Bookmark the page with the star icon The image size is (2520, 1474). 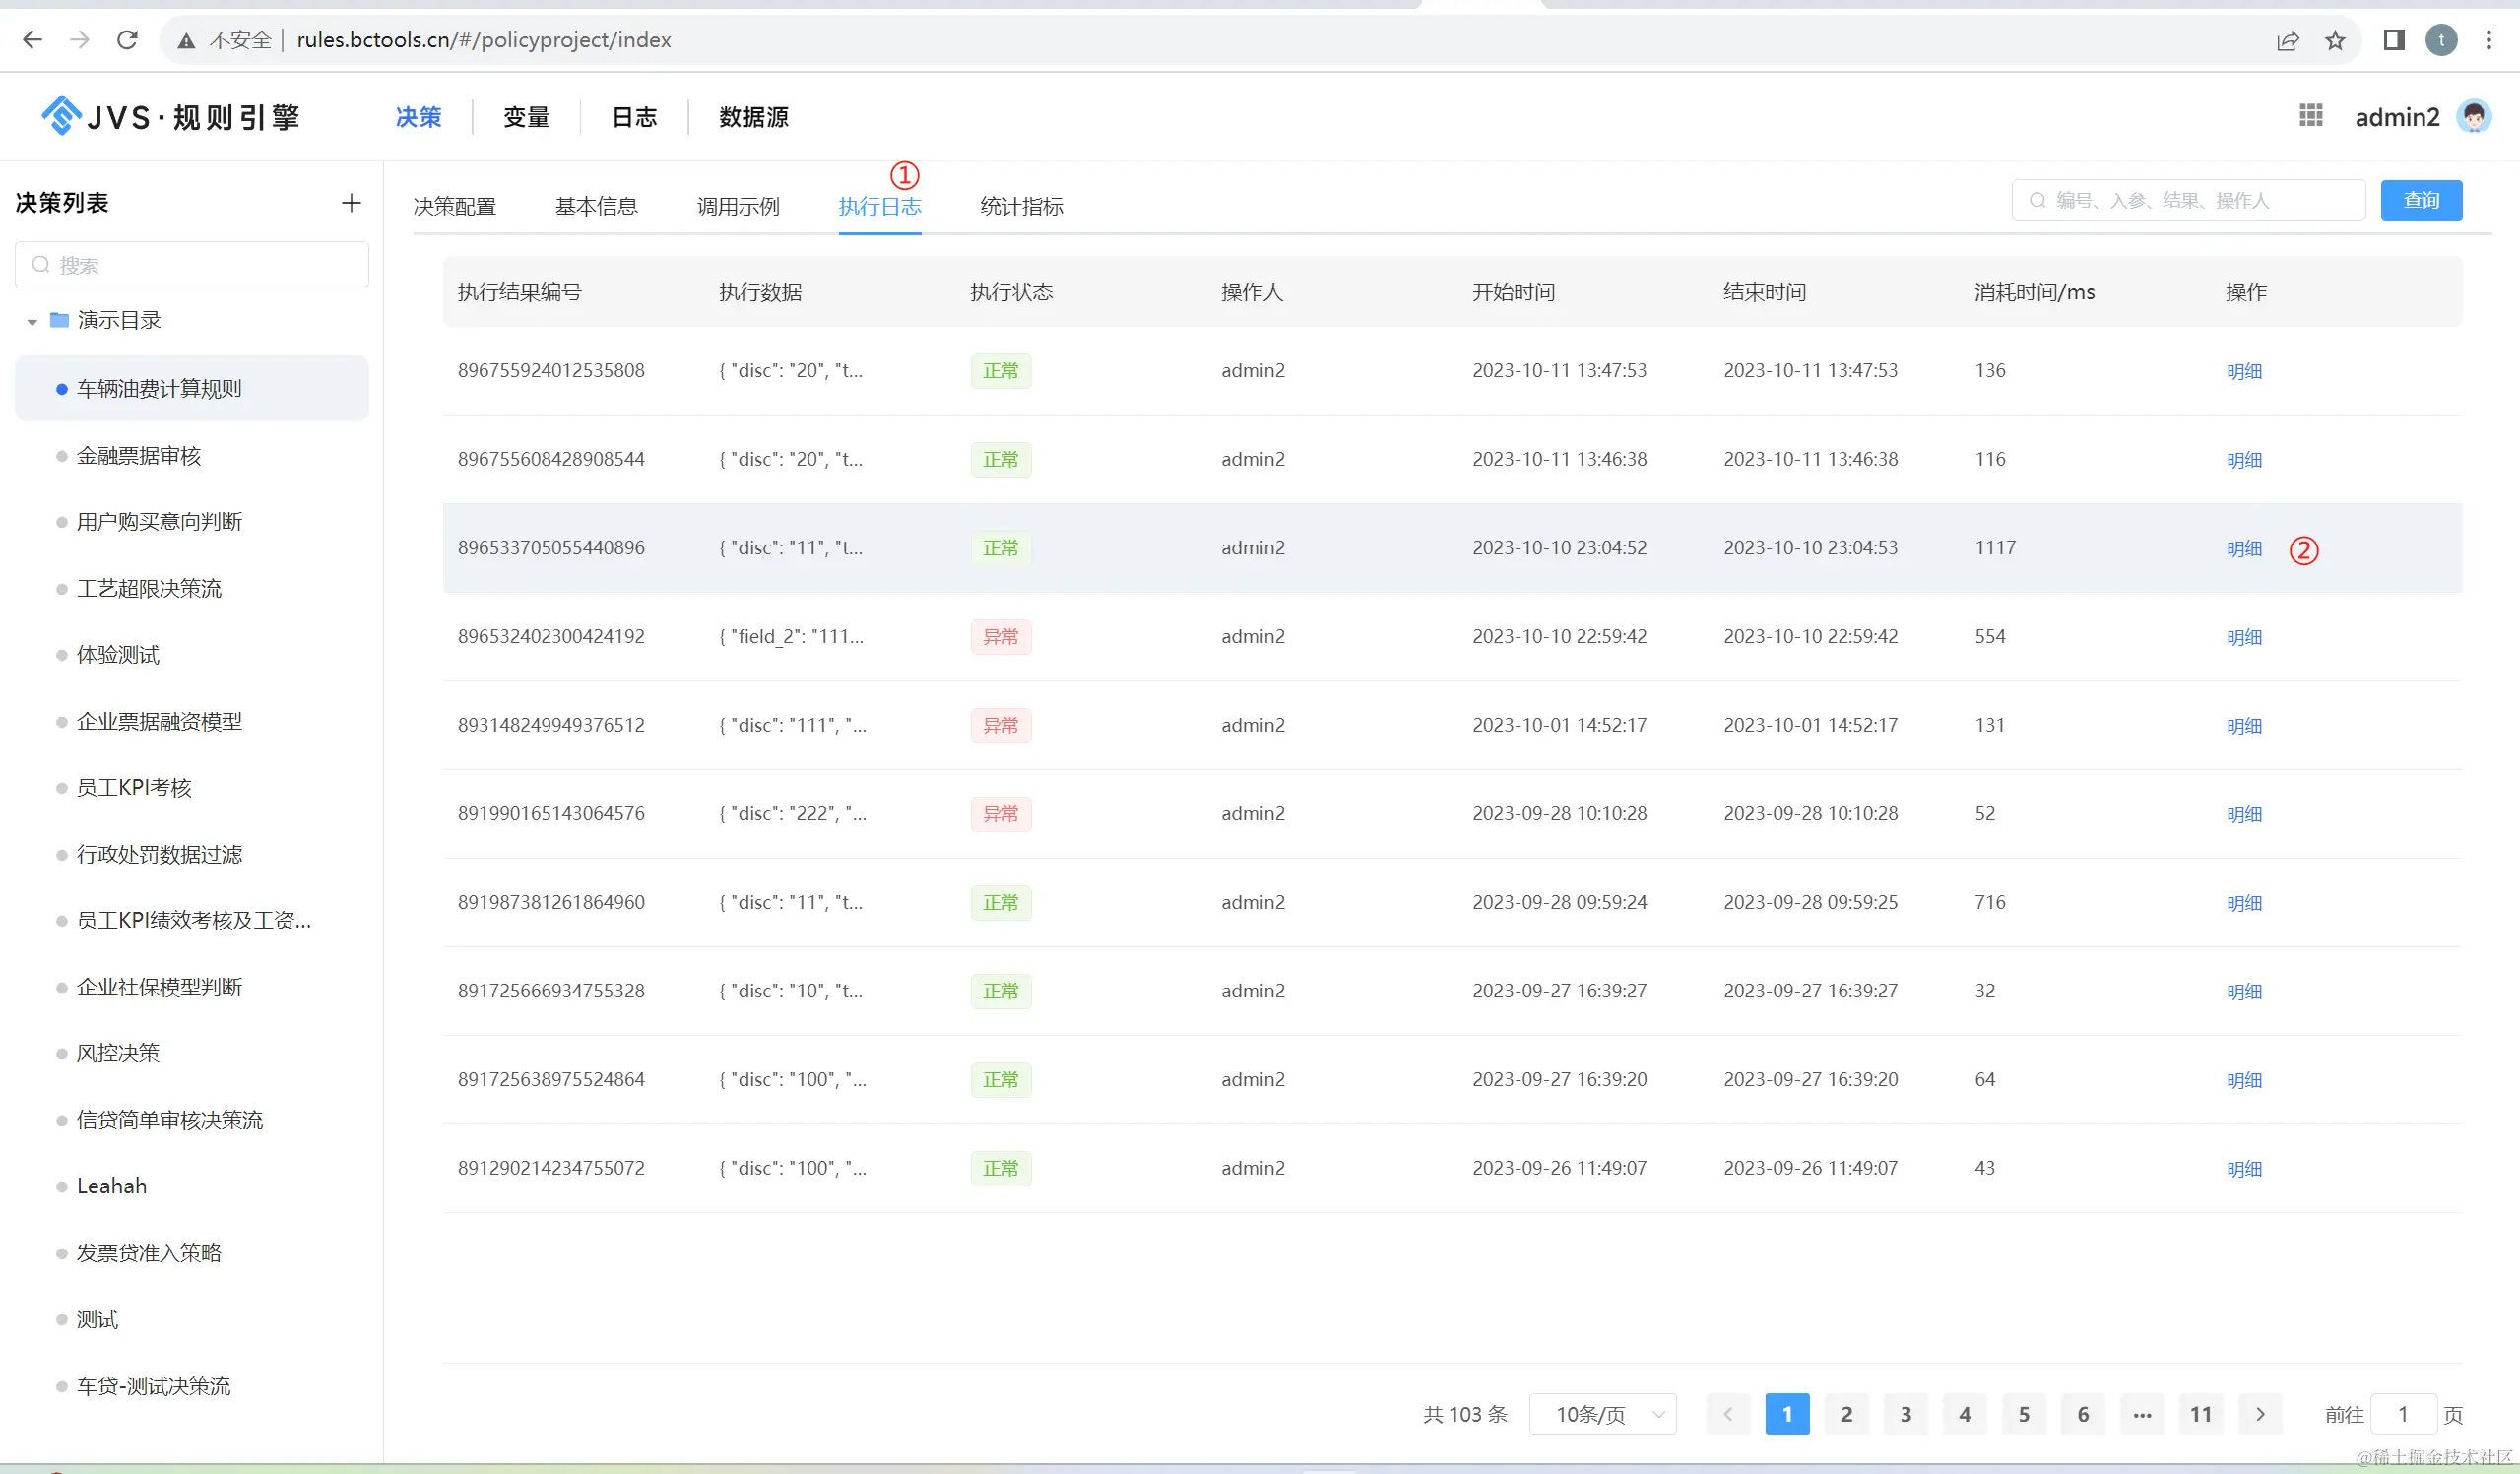click(2335, 40)
